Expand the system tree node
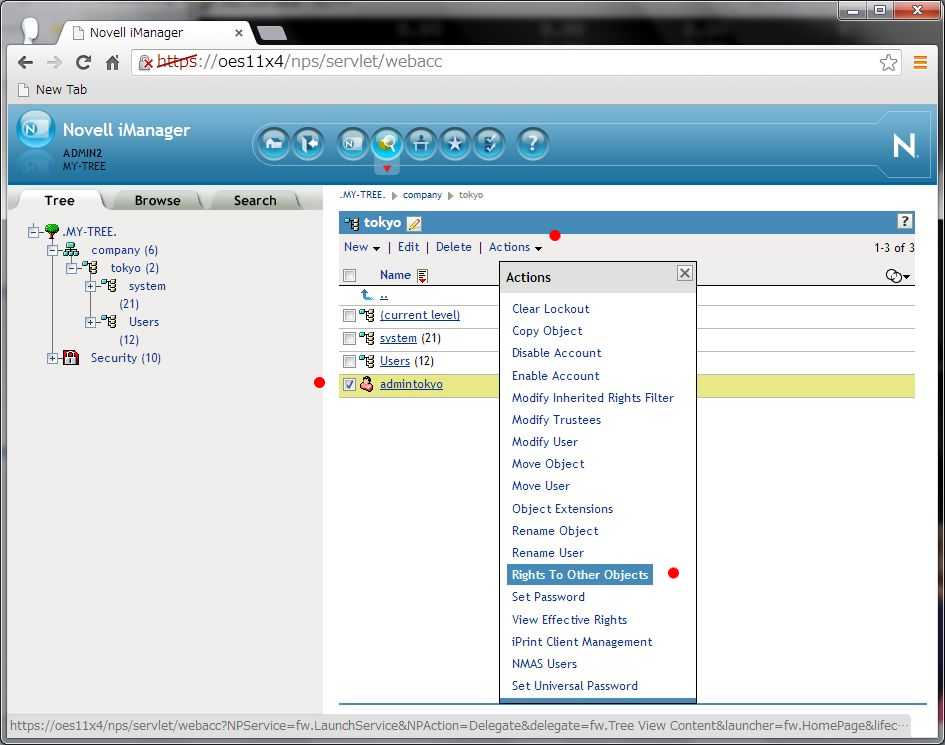The width and height of the screenshot is (945, 745). point(90,286)
